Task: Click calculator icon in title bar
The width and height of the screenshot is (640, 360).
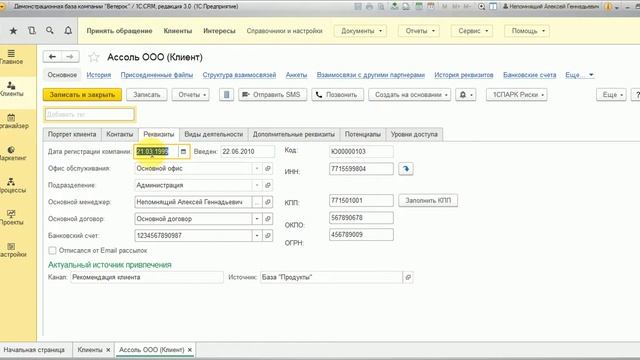Action: 419,7
